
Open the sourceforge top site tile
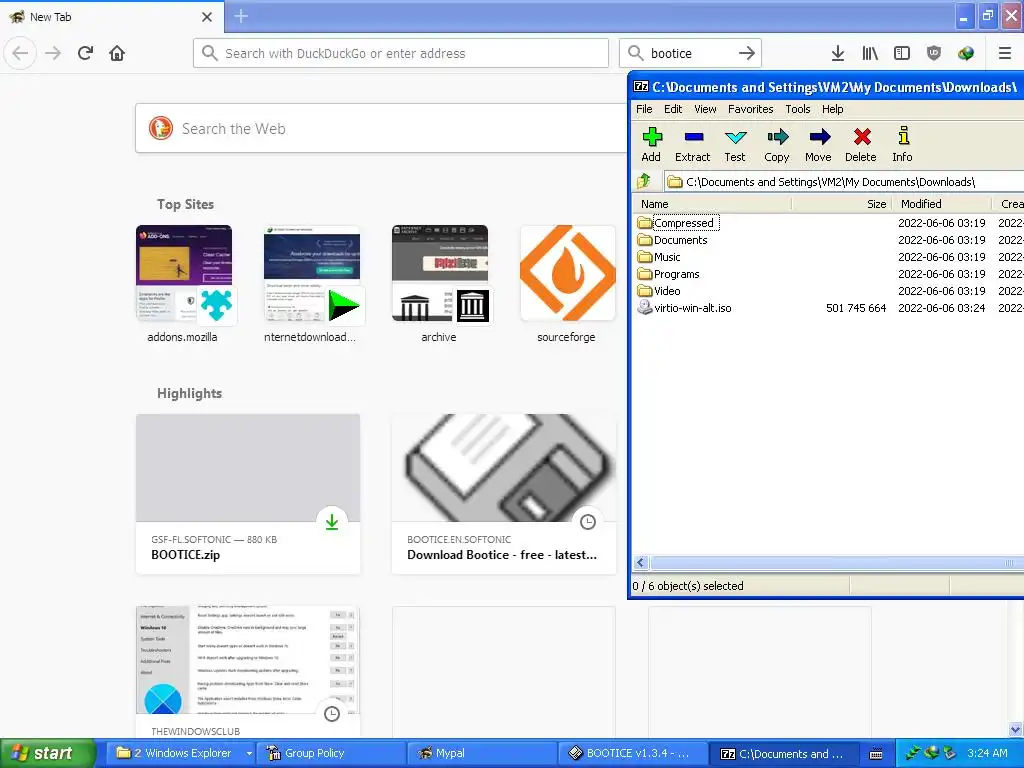point(567,285)
